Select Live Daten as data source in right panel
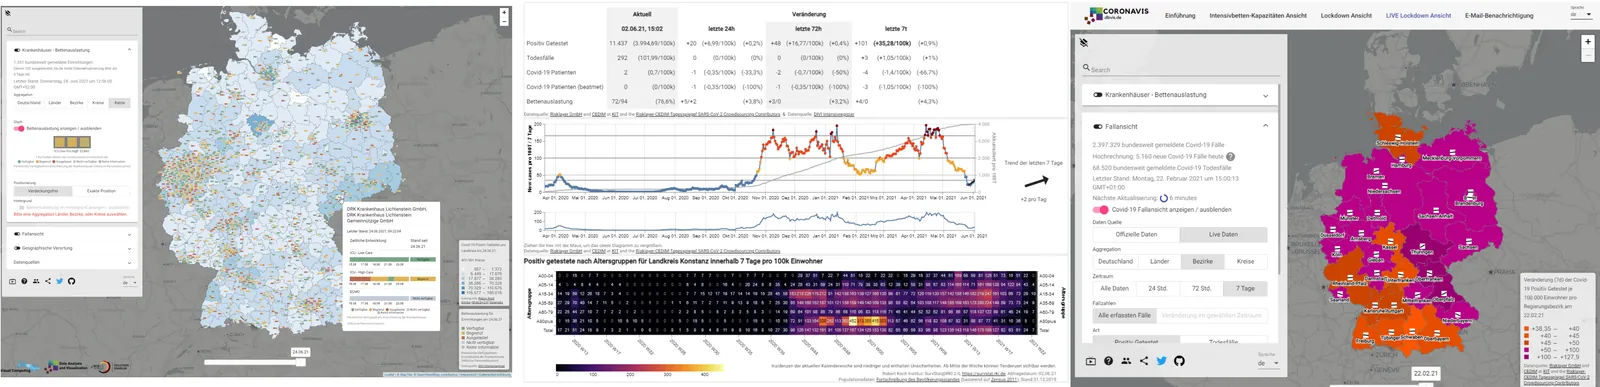Viewport: 1600px width, 387px height. [x=1223, y=234]
